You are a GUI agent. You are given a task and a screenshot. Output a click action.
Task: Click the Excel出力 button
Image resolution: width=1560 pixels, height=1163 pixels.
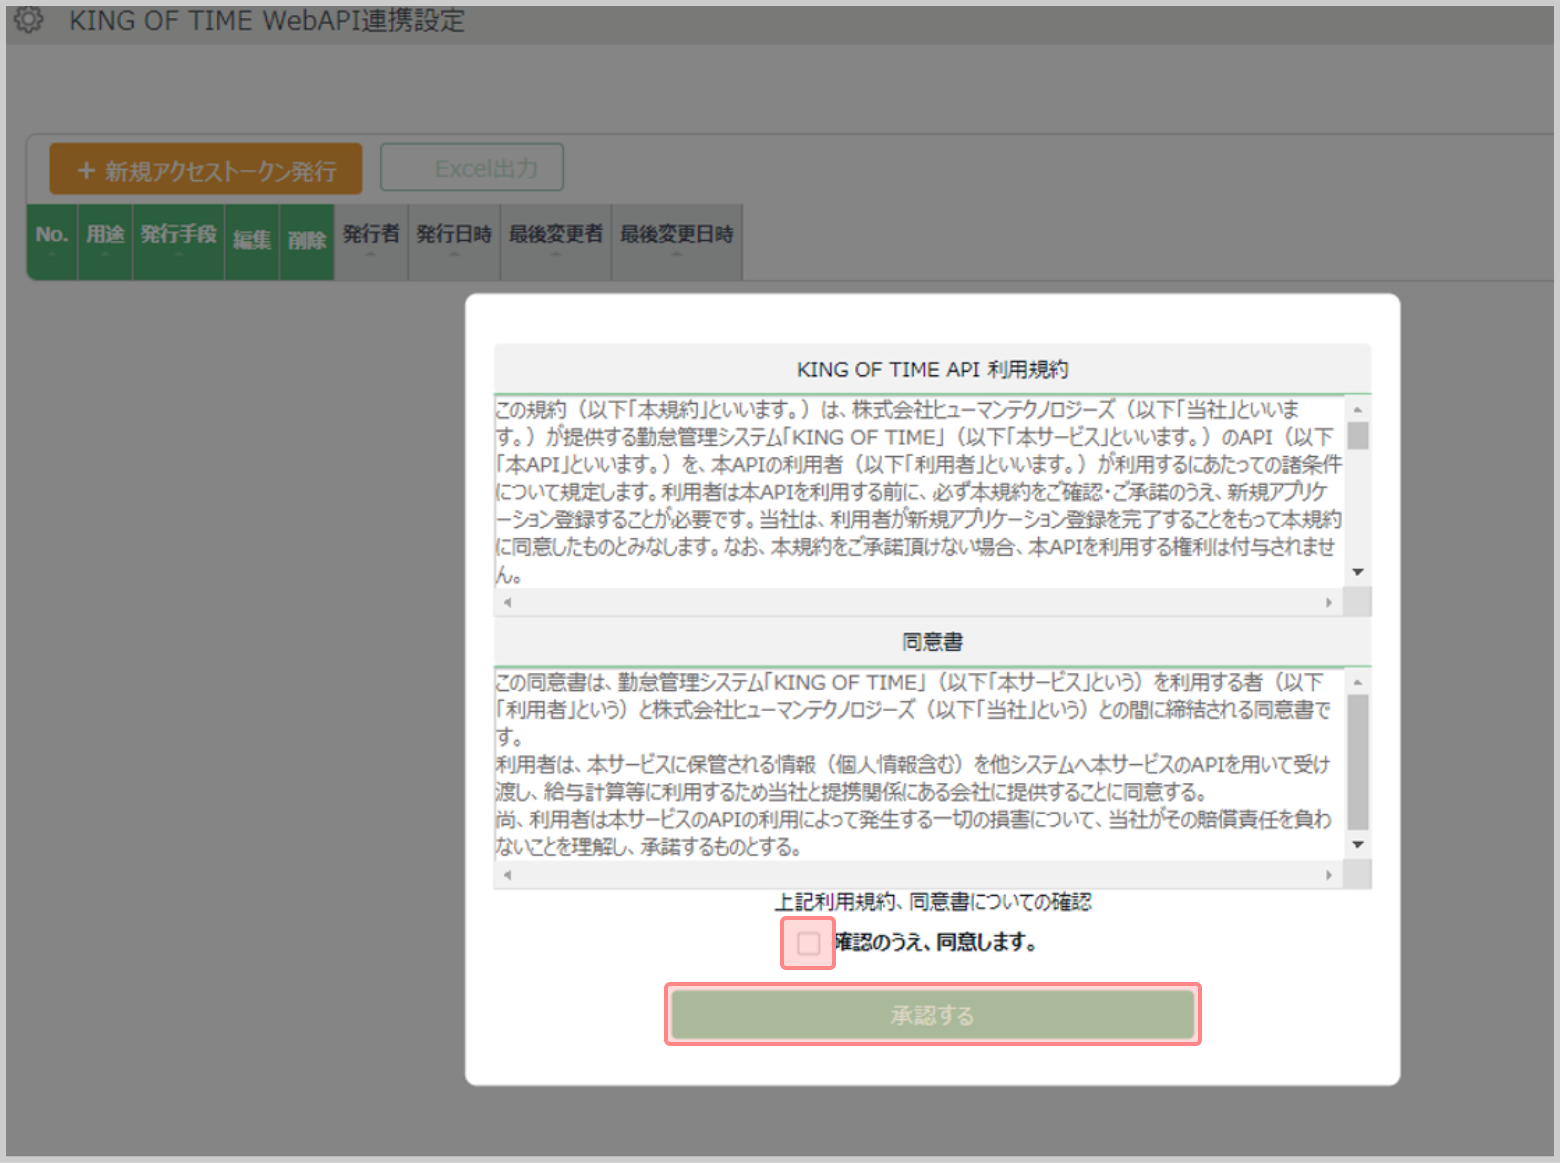coord(472,167)
